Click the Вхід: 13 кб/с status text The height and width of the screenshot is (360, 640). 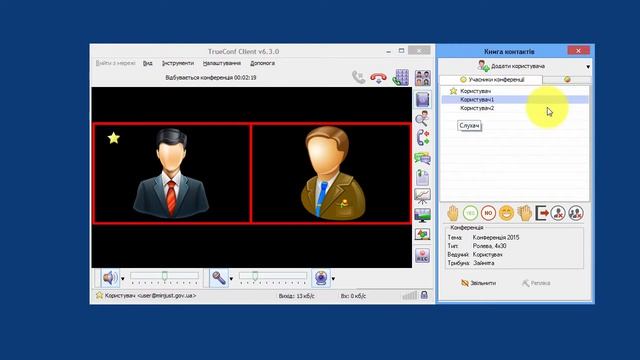[296, 296]
